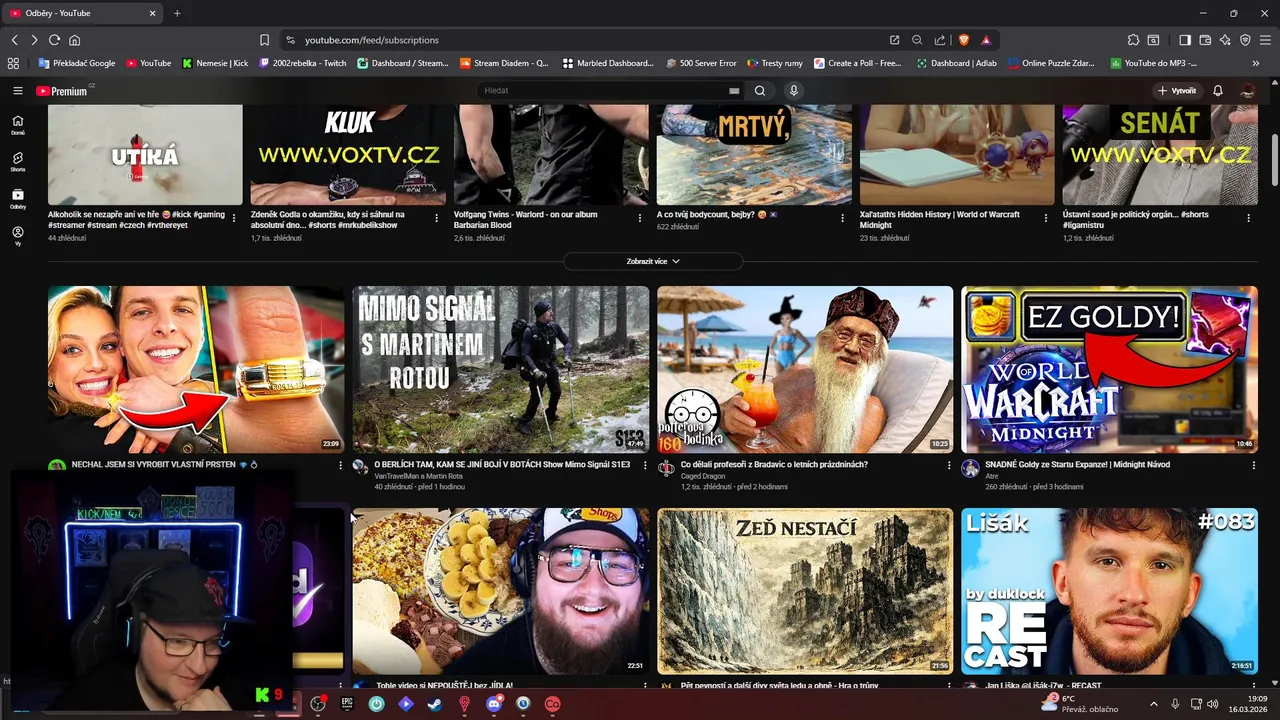Open Brave Rewards triangle icon
The image size is (1280, 720).
986,40
